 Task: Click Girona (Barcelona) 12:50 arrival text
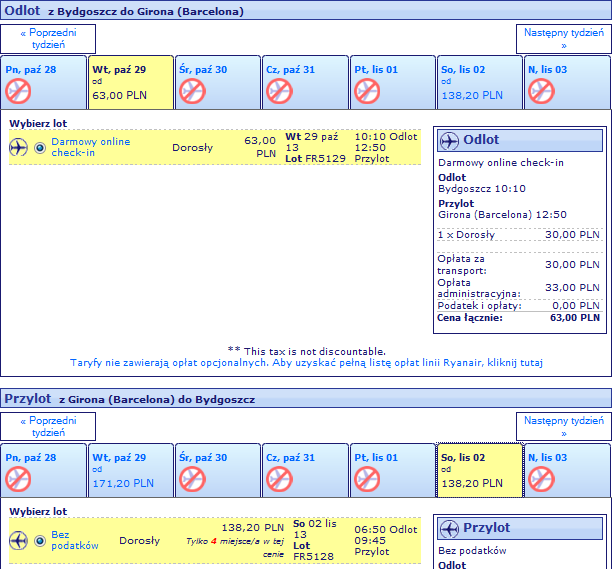click(502, 215)
